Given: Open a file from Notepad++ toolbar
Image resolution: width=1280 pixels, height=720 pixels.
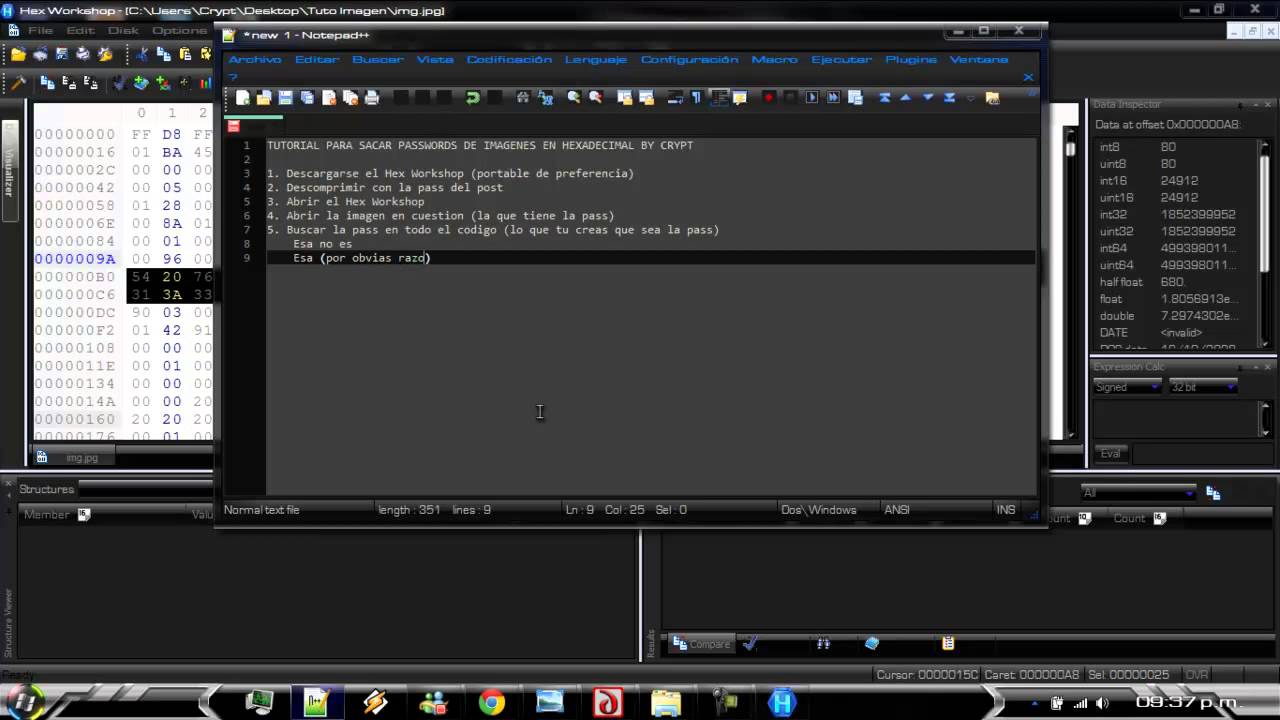Looking at the screenshot, I should click(x=264, y=97).
